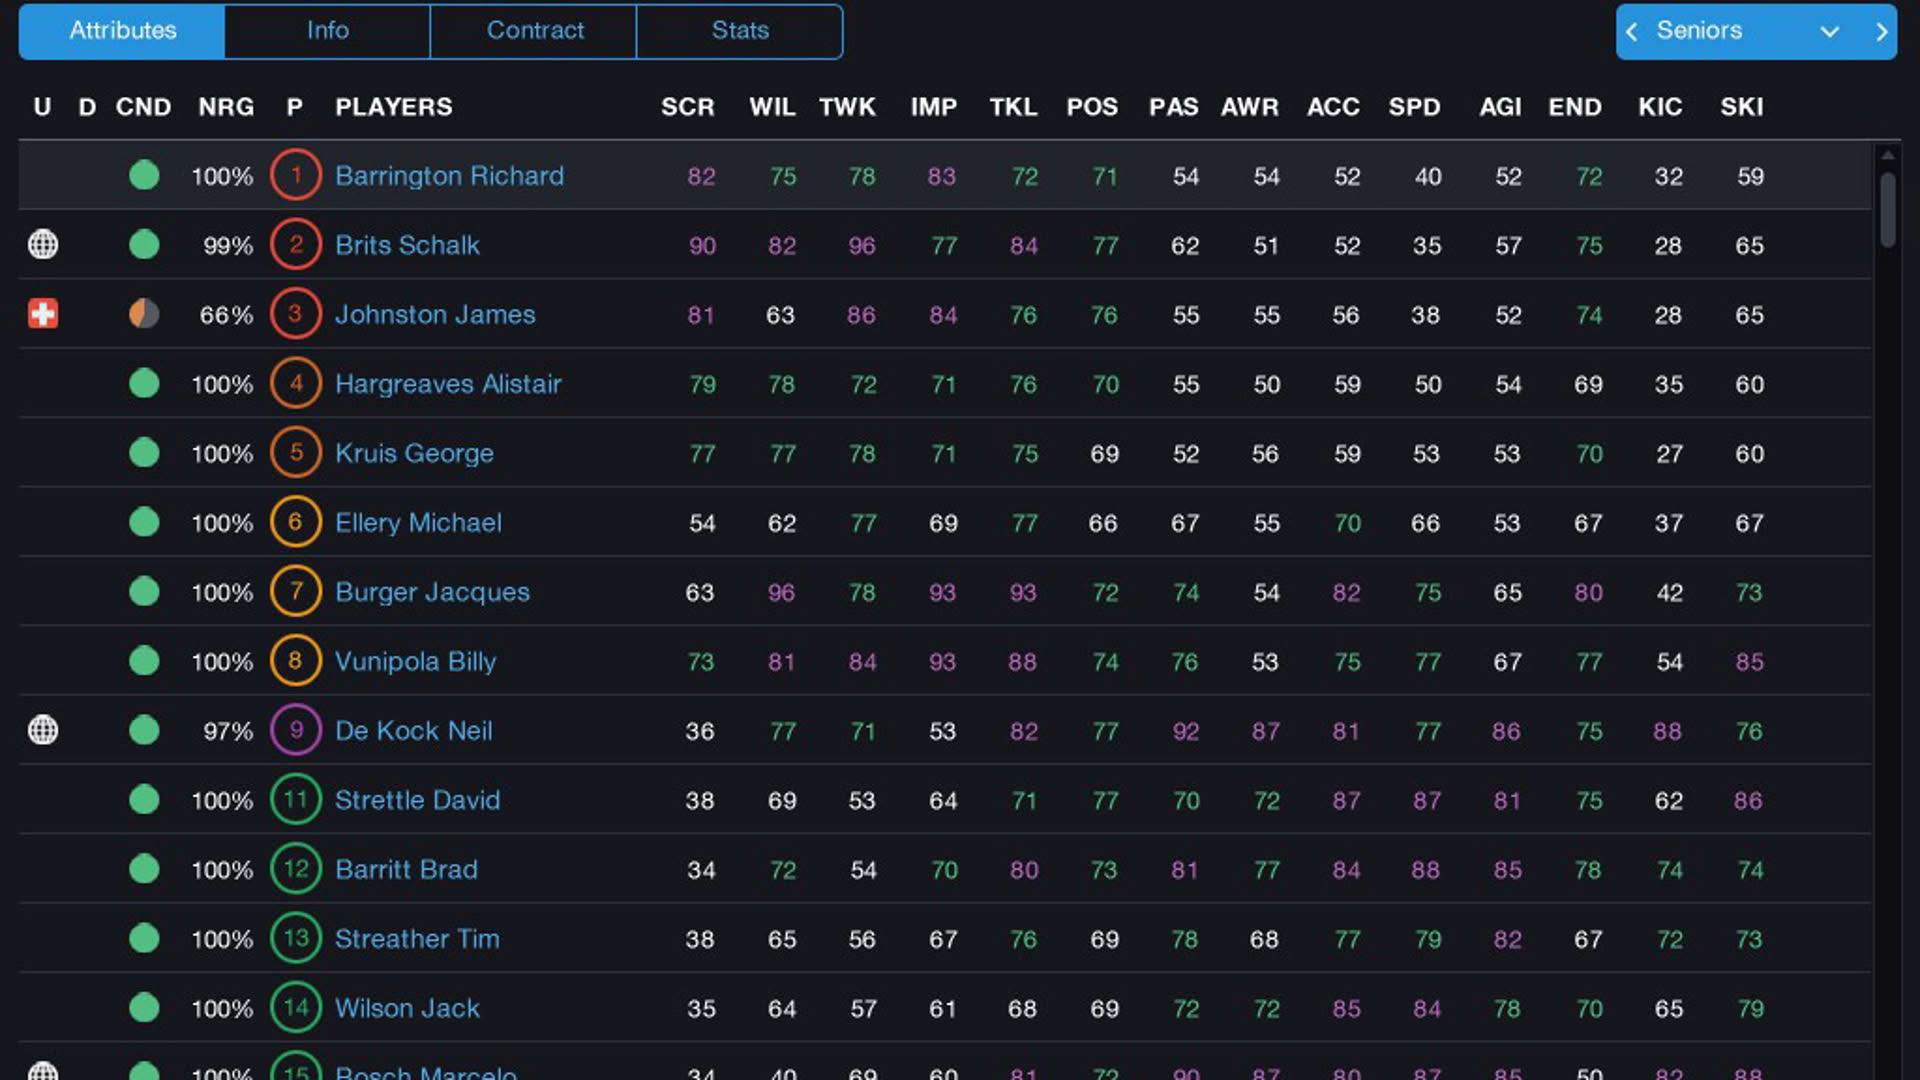
Task: Sort by the SKI column header
Action: (x=1741, y=107)
